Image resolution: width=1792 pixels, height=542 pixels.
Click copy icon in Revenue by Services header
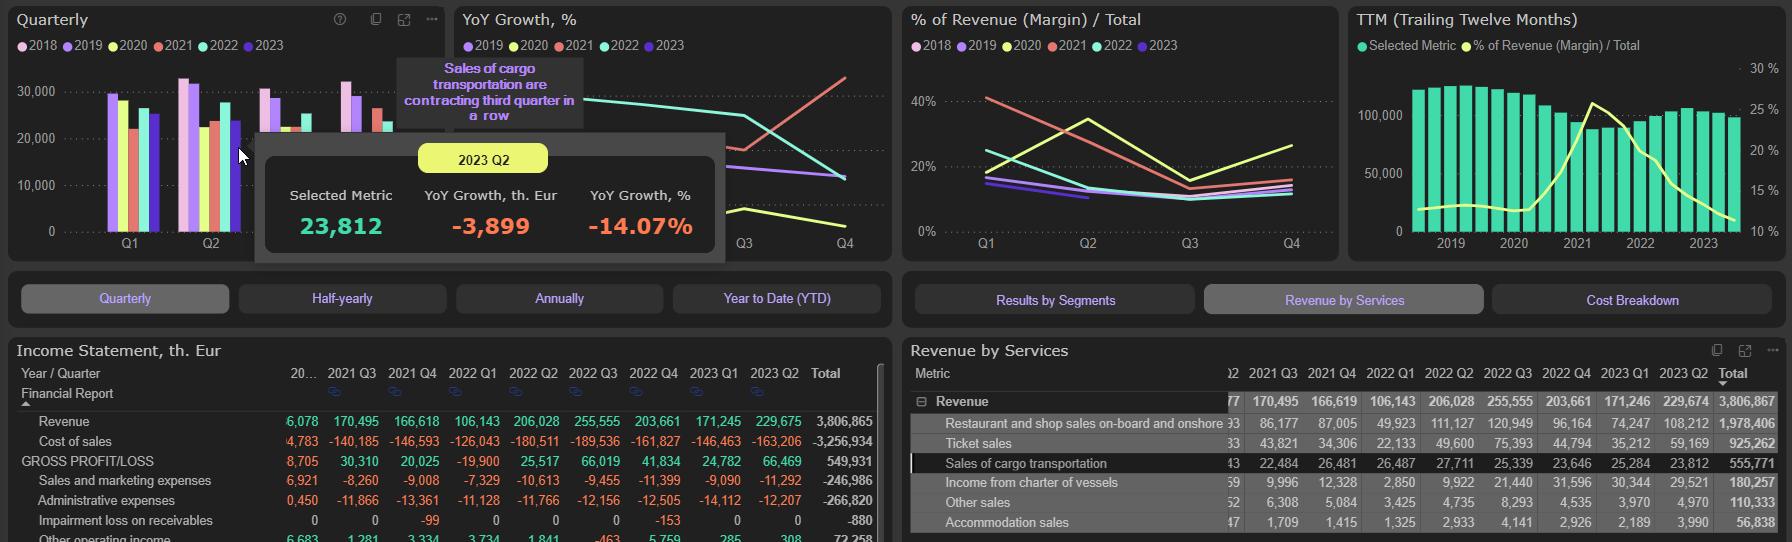tap(1717, 350)
